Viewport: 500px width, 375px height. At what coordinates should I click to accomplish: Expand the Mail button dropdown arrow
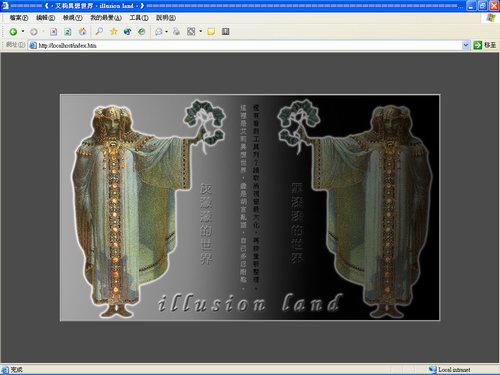166,32
